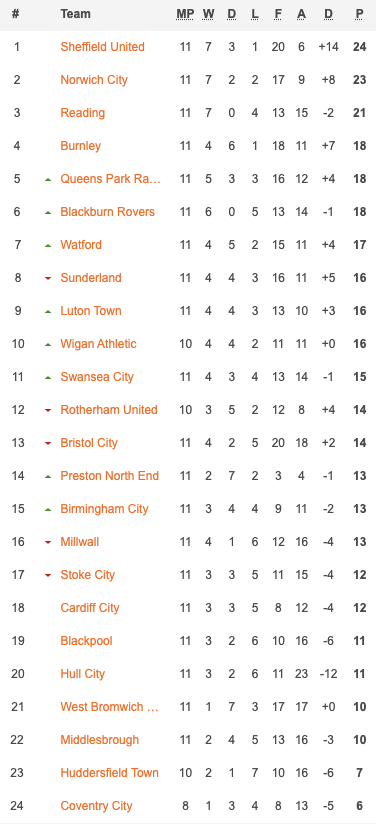Click the W wins column header

pos(208,14)
